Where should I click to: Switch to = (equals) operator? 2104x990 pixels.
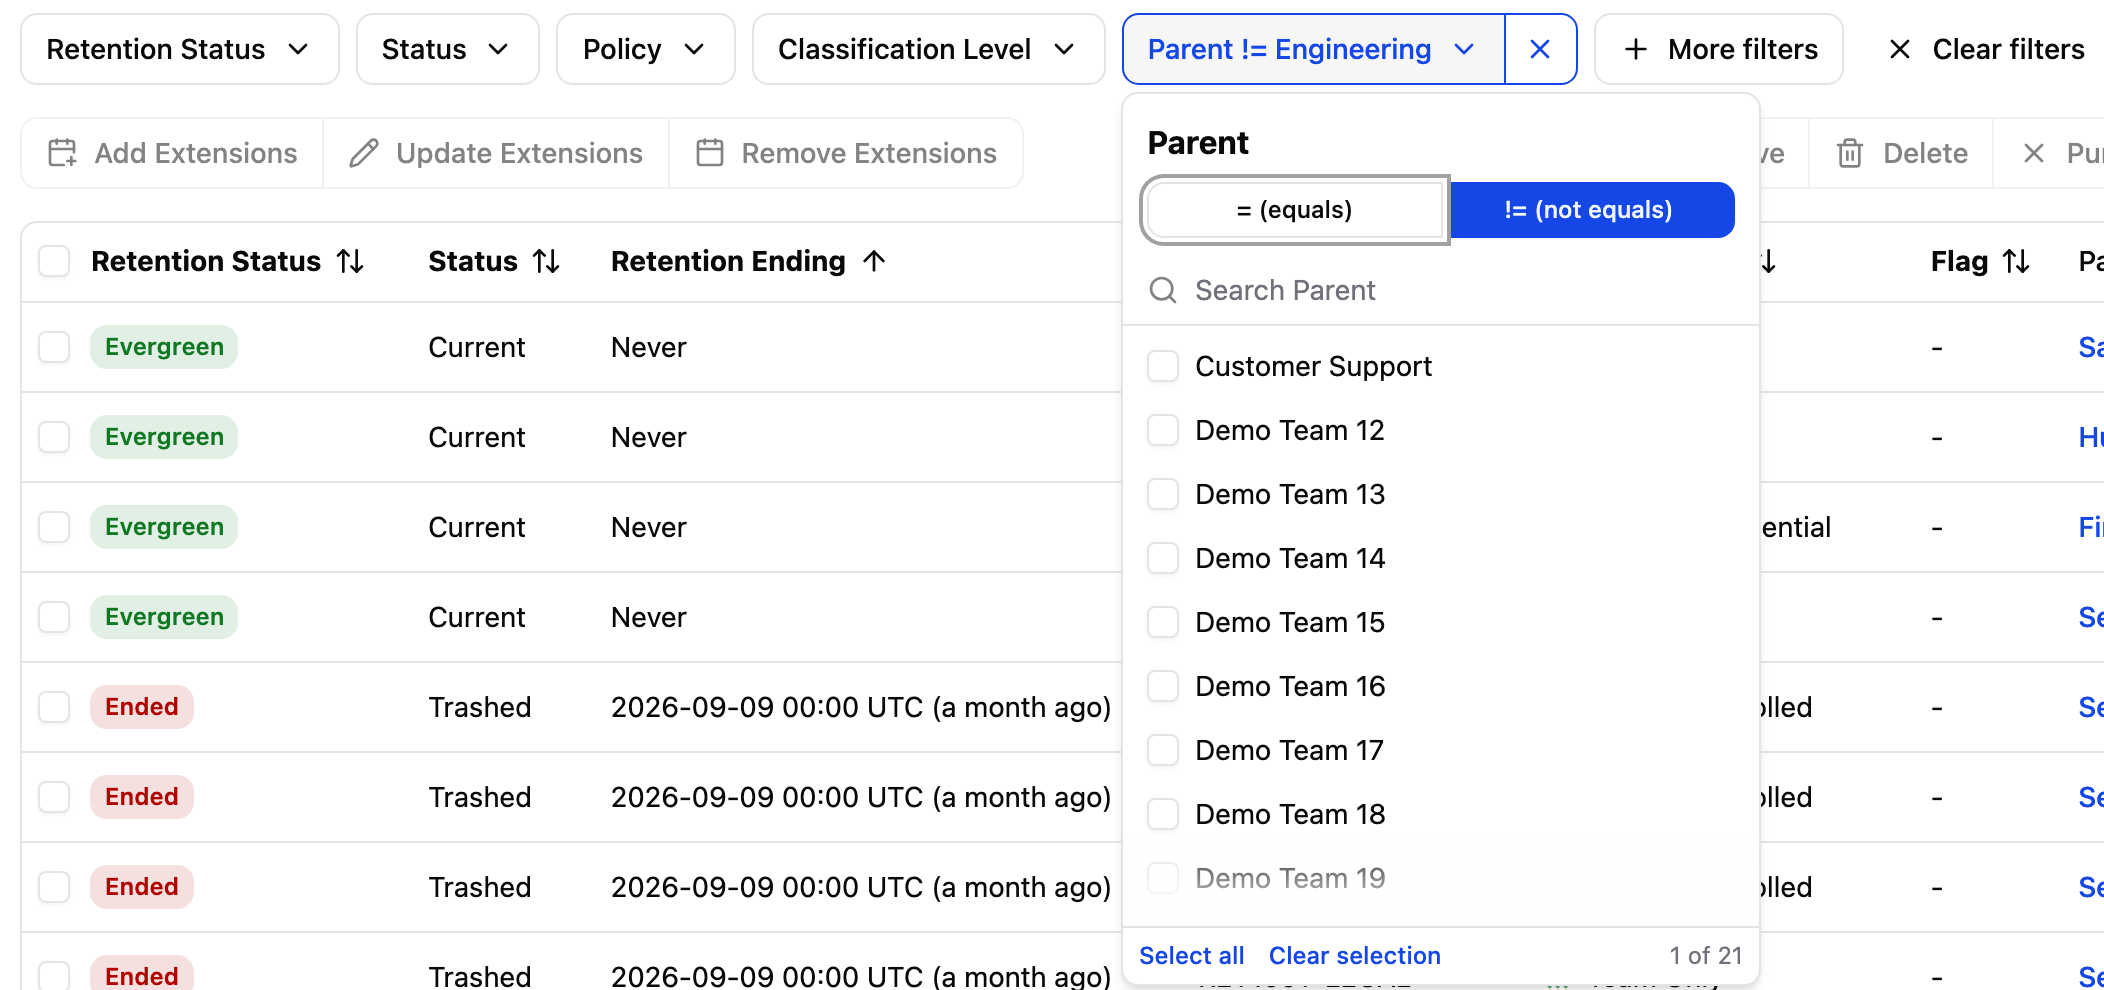coord(1295,210)
